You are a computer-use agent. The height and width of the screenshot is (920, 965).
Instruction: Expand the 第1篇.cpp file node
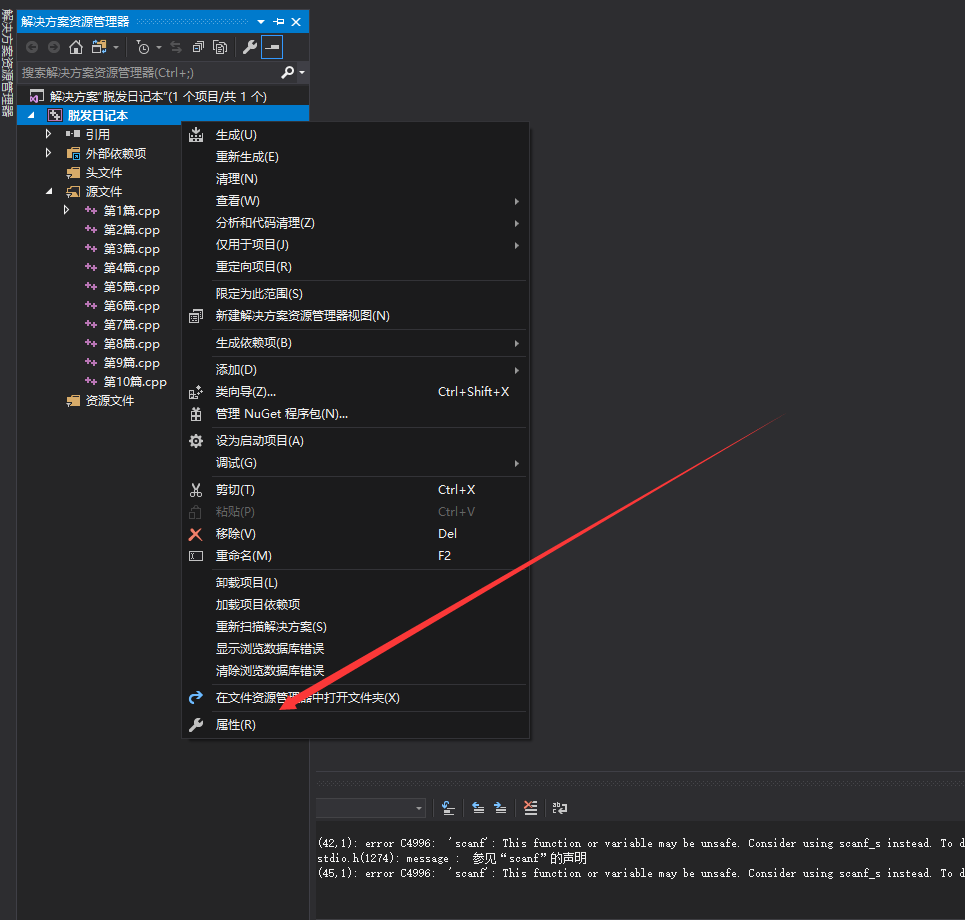[66, 210]
